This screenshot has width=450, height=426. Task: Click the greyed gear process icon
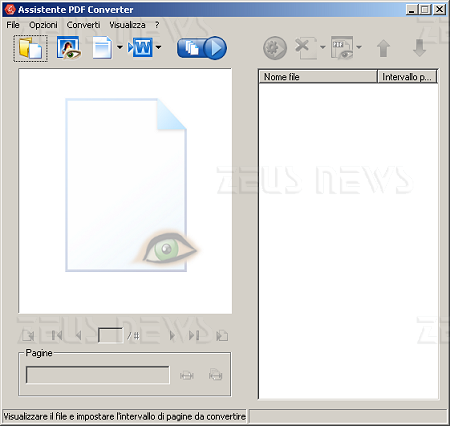[x=275, y=48]
